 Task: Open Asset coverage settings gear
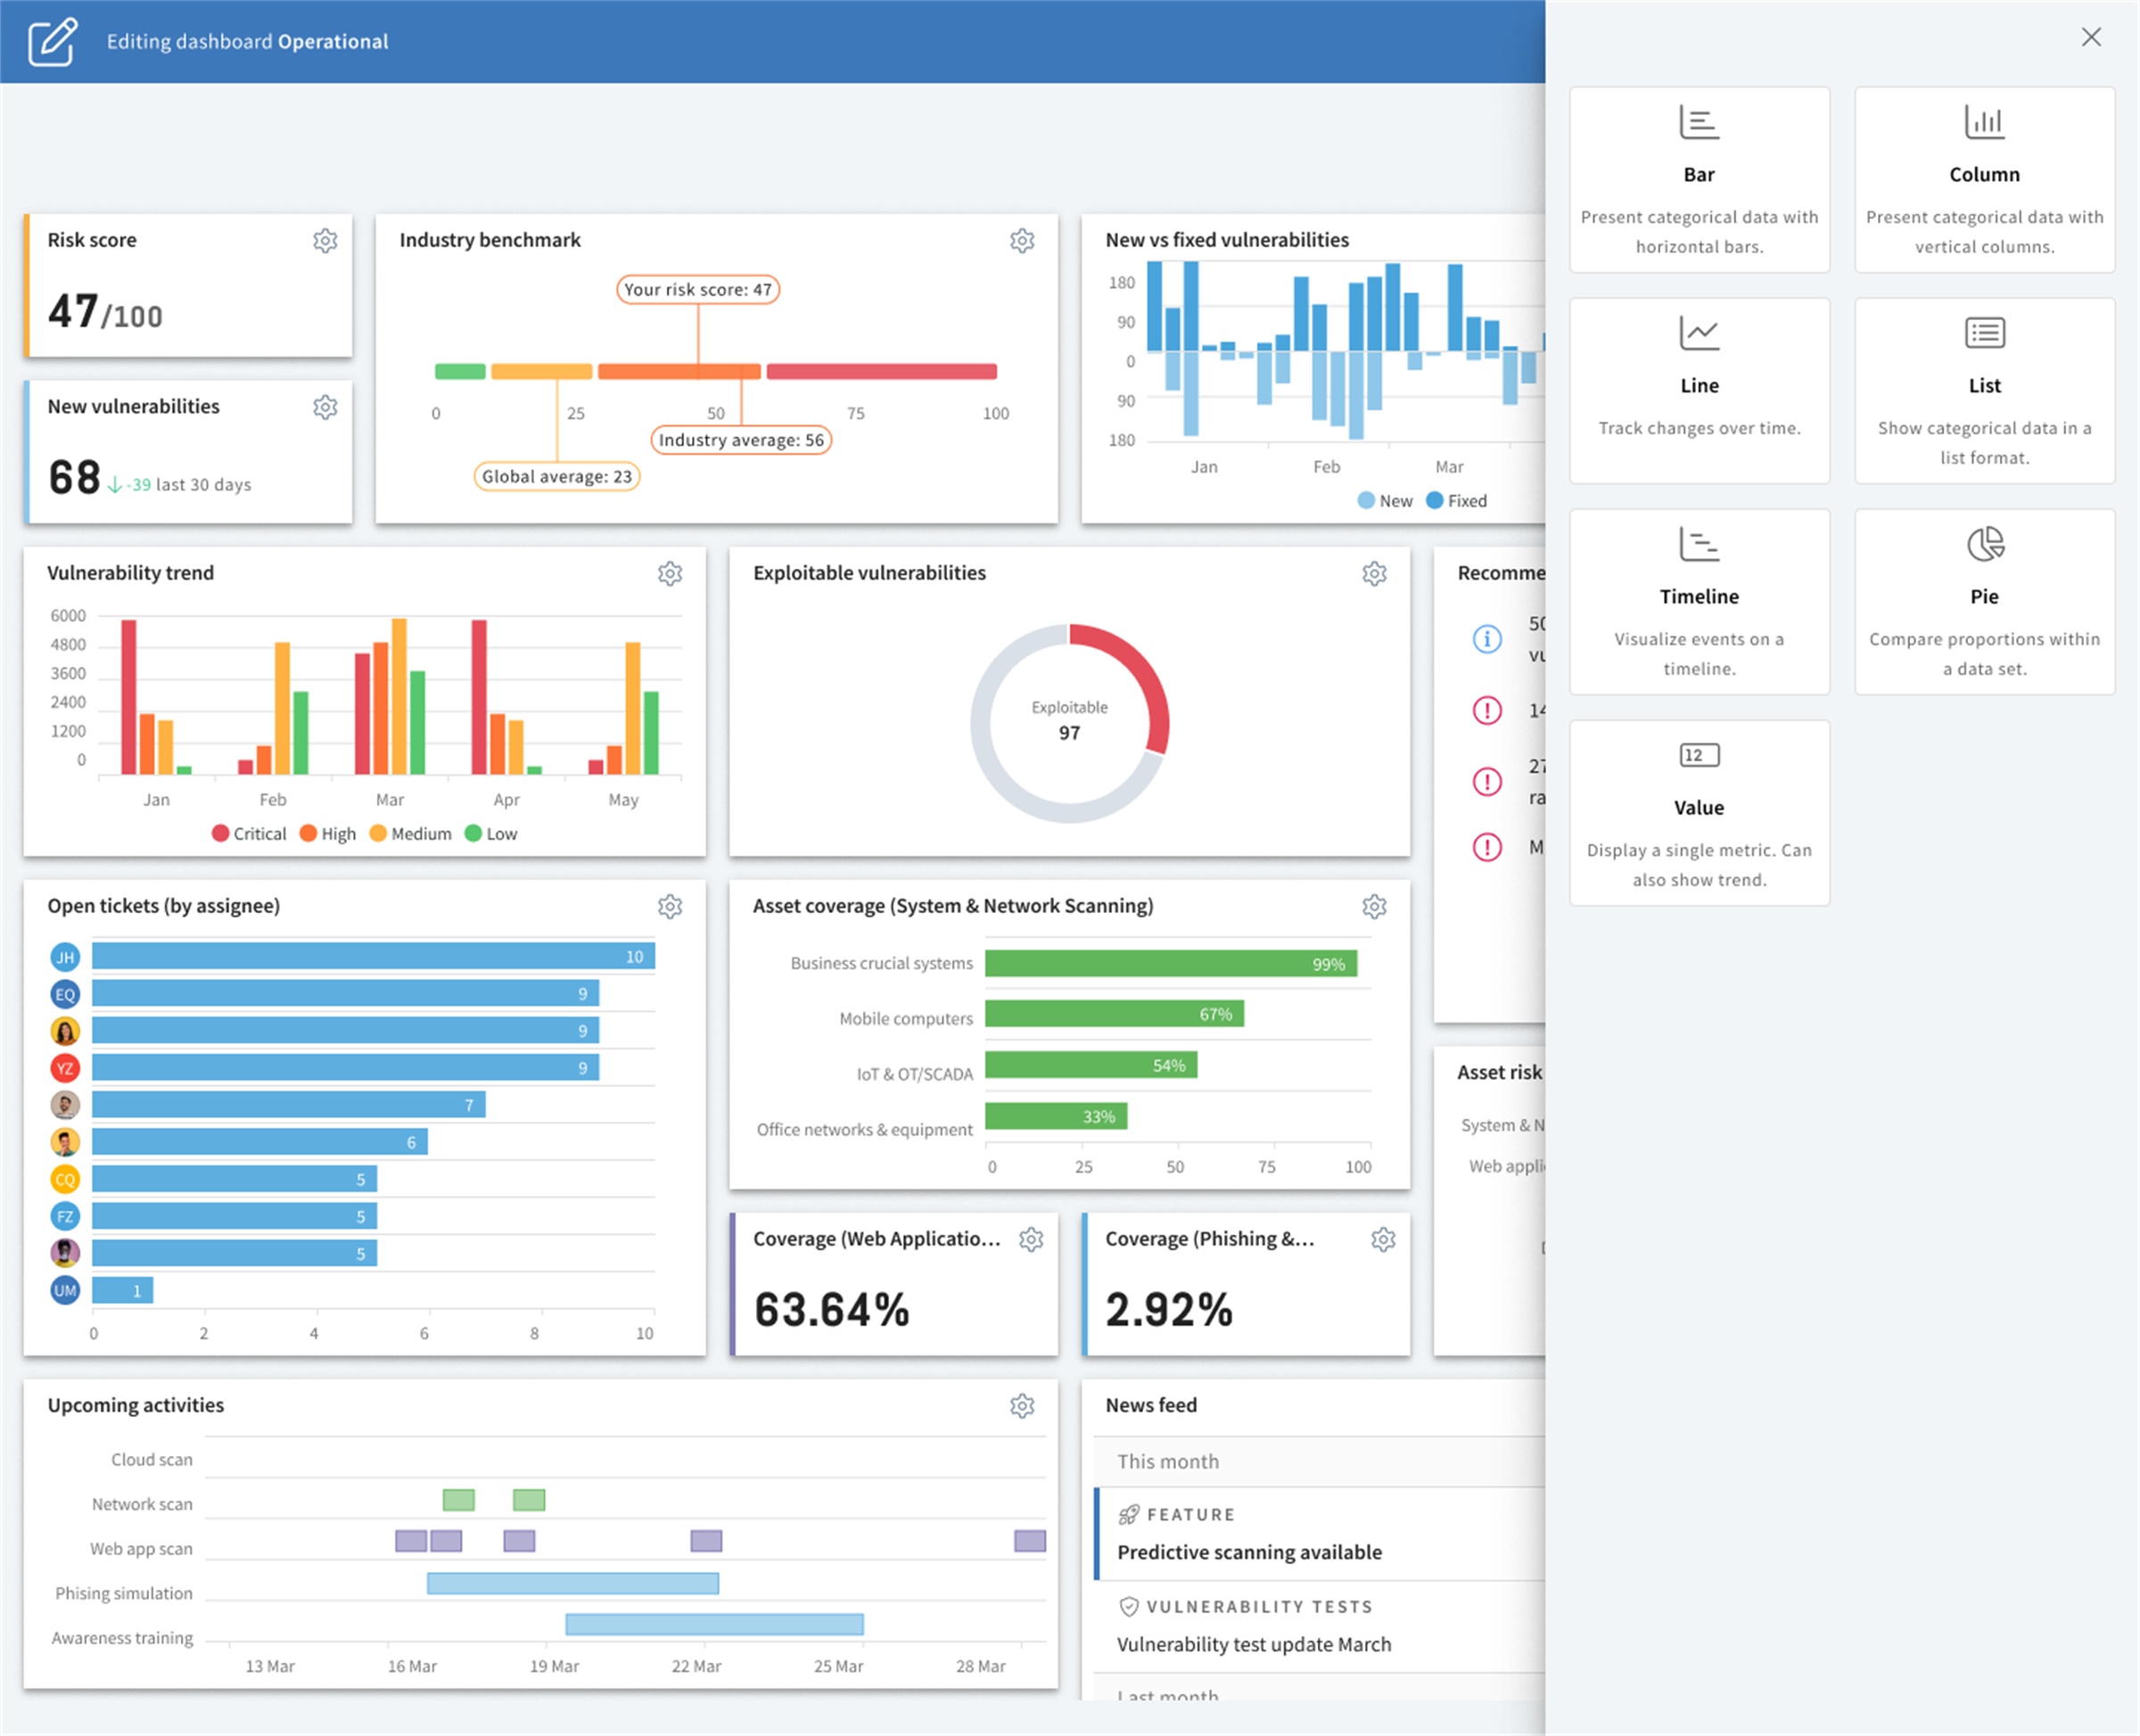[1375, 907]
